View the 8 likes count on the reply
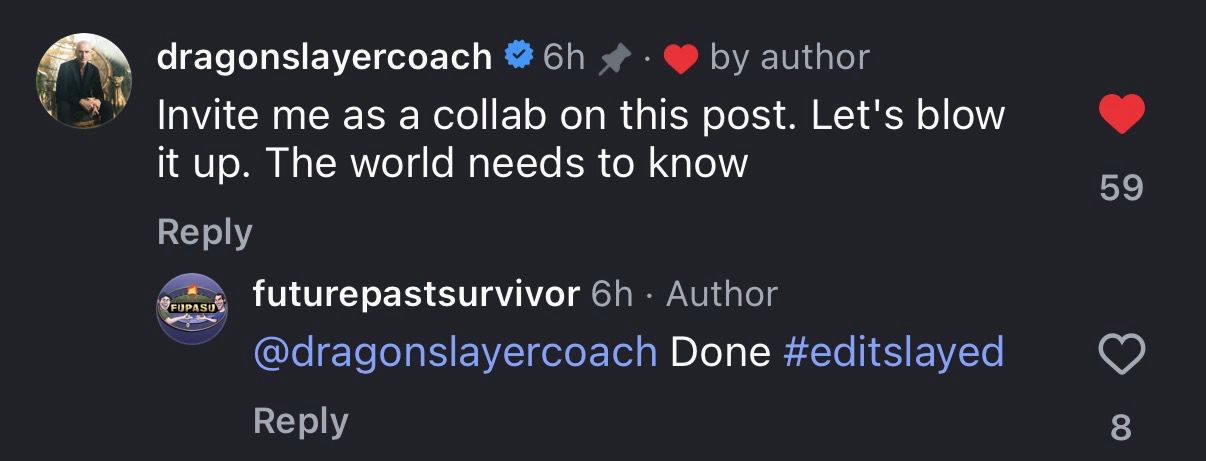Viewport: 1206px width, 461px height. (x=1121, y=428)
